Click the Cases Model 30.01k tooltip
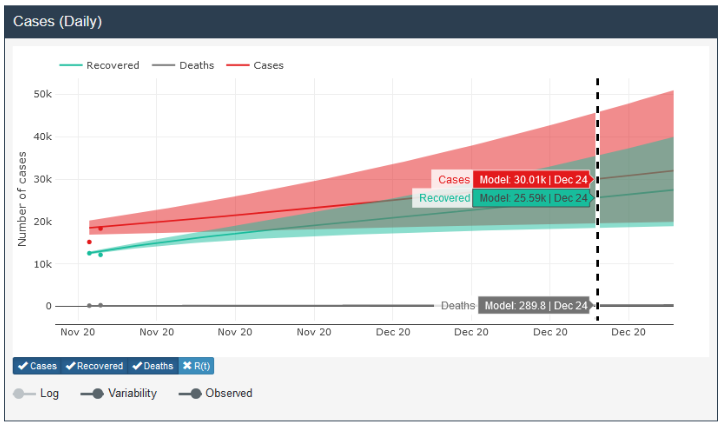722x425 pixels. pyautogui.click(x=533, y=180)
